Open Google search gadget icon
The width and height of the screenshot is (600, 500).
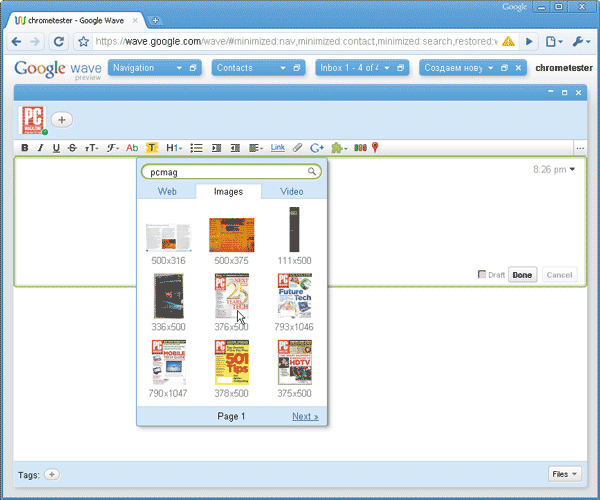[x=317, y=148]
